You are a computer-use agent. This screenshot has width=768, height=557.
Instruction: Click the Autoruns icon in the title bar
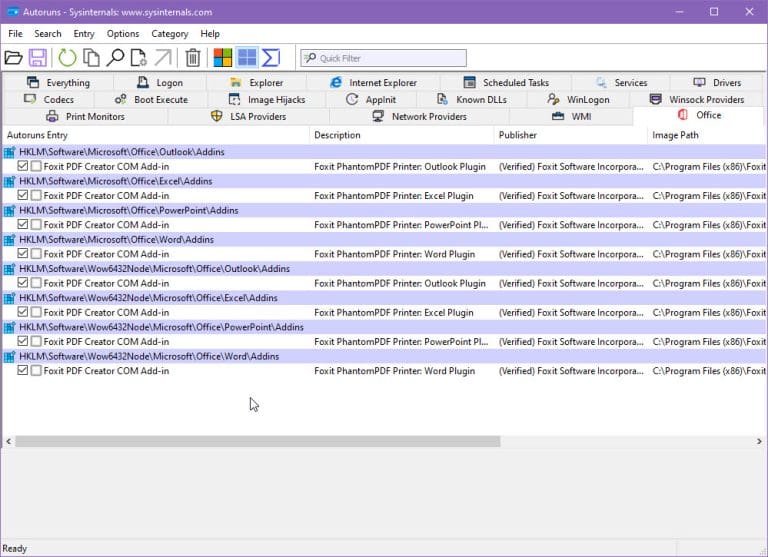coord(13,12)
